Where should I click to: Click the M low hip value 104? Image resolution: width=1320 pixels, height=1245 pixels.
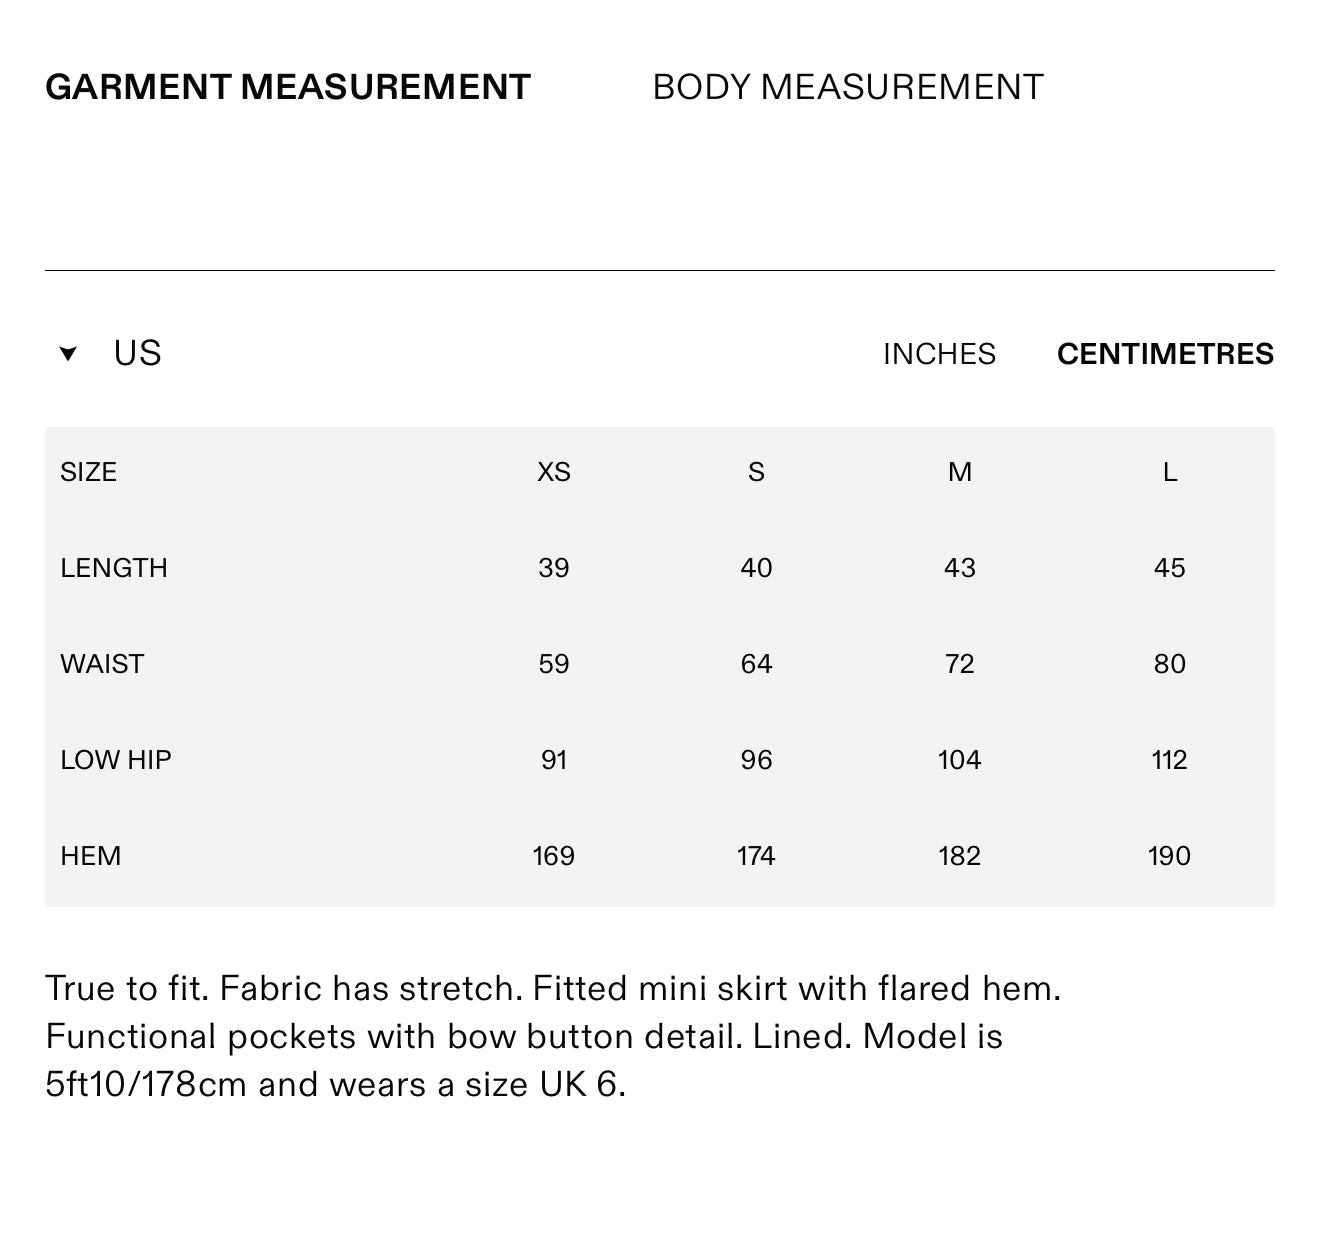959,760
